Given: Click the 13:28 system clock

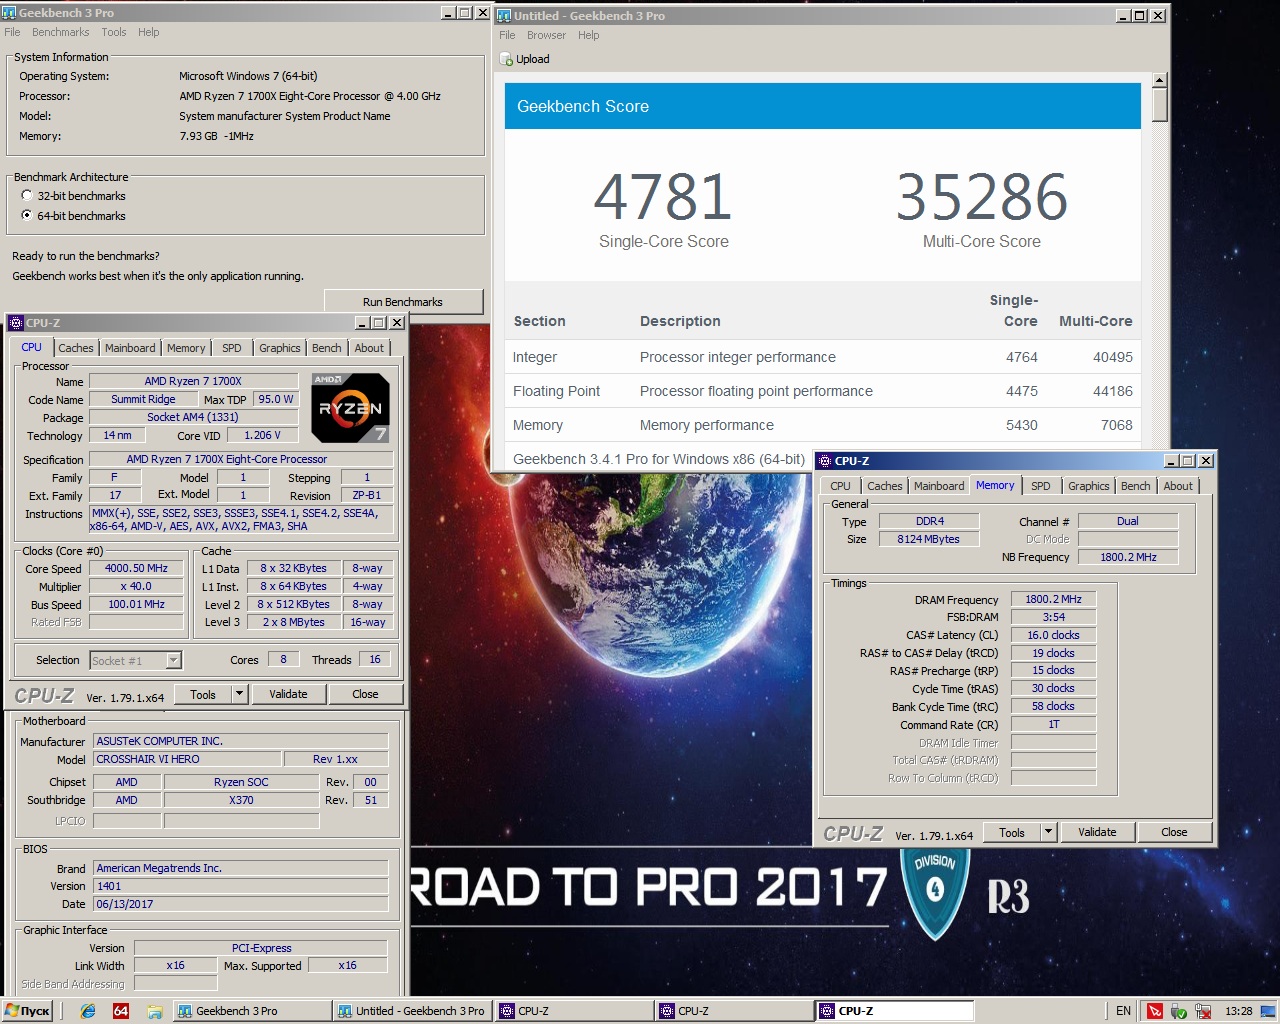Looking at the screenshot, I should click(x=1238, y=1011).
